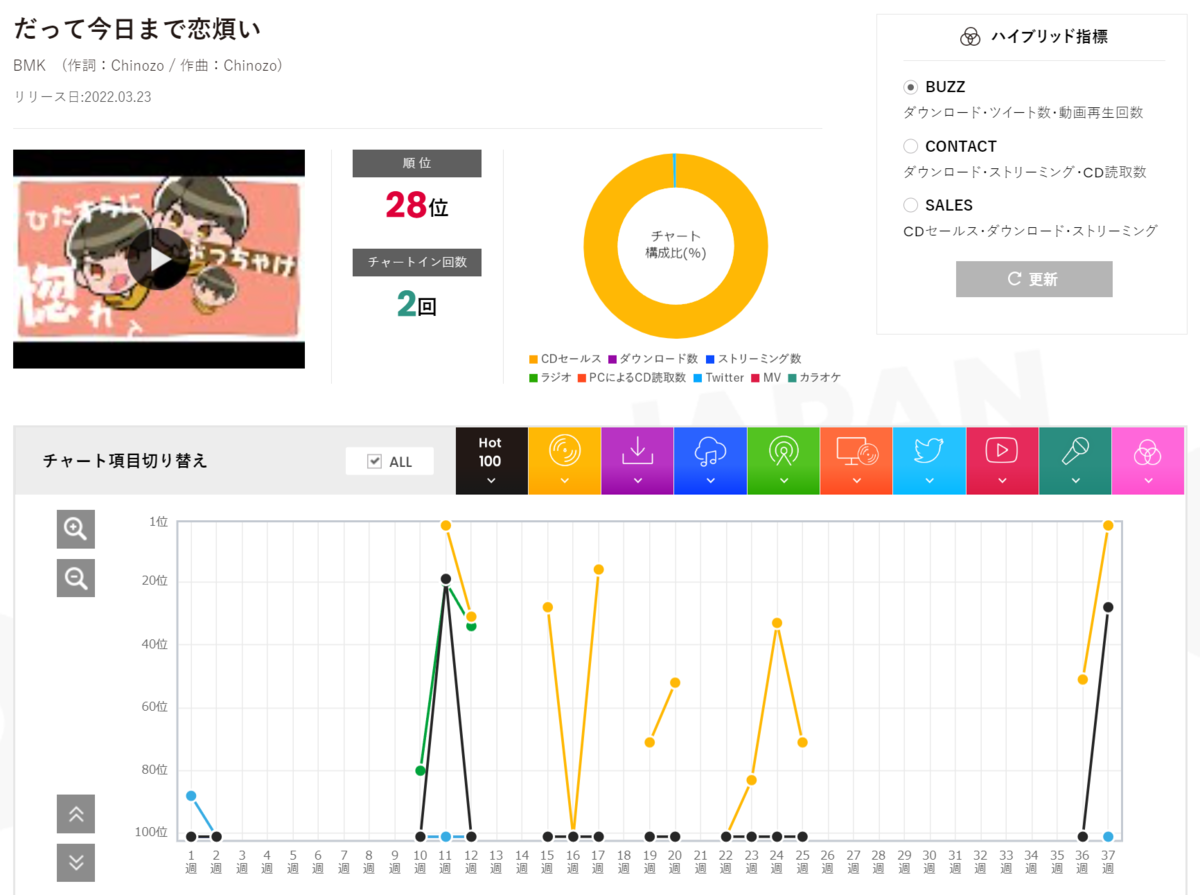Viewport: 1200px width, 895px height.
Task: Zoom in on the chart
Action: (76, 529)
